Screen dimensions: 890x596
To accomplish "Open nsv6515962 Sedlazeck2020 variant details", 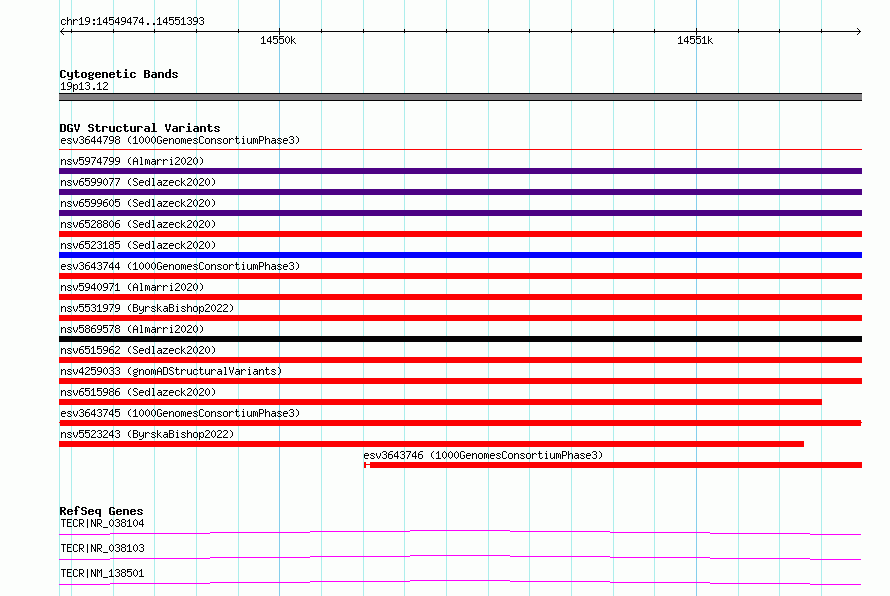I will 460,360.
